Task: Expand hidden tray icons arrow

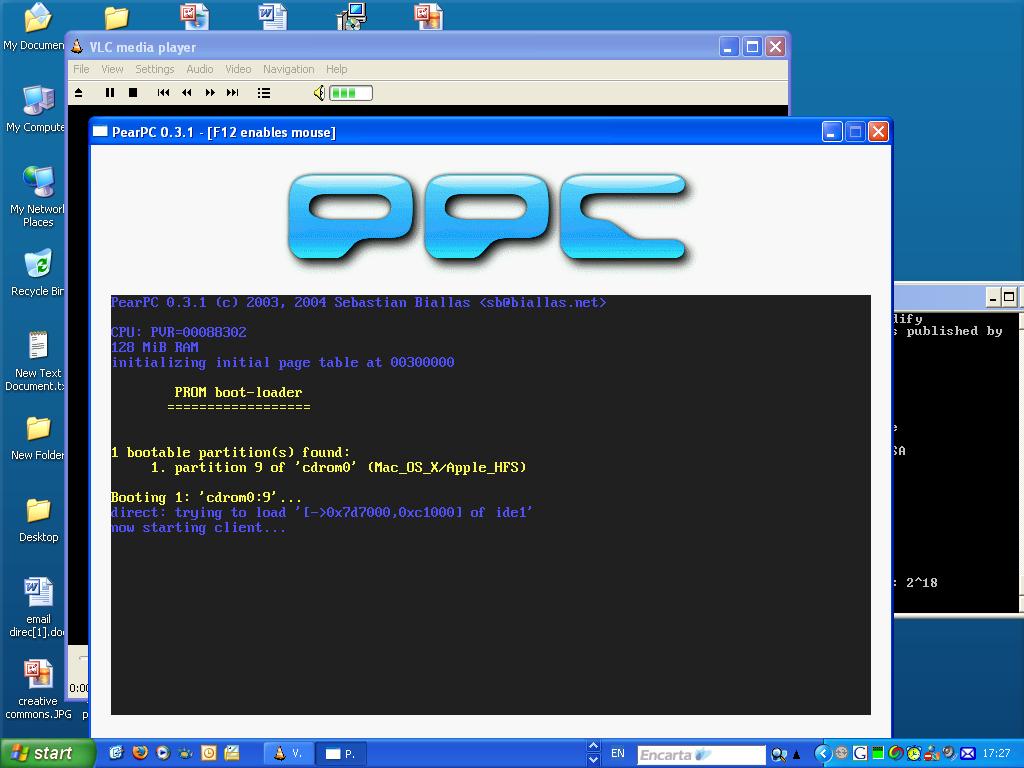Action: (822, 754)
